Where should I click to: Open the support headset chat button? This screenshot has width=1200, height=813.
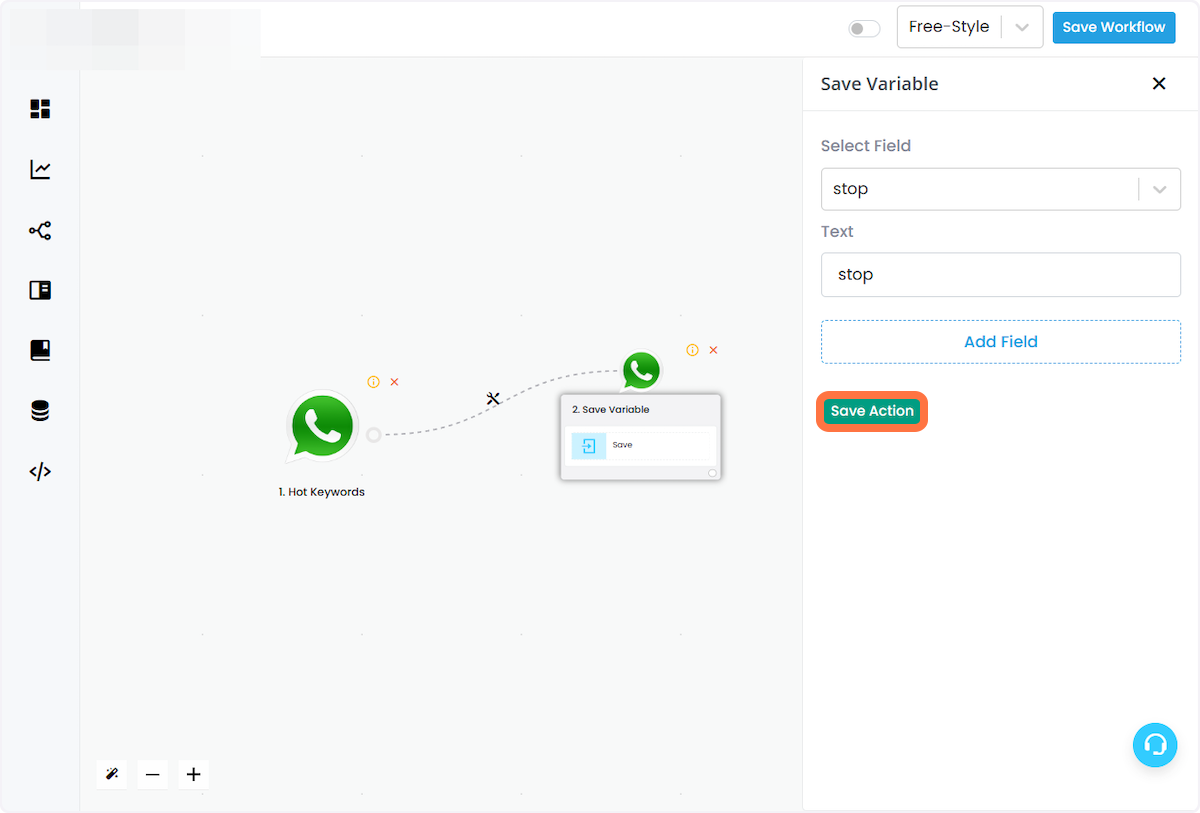pos(1155,745)
